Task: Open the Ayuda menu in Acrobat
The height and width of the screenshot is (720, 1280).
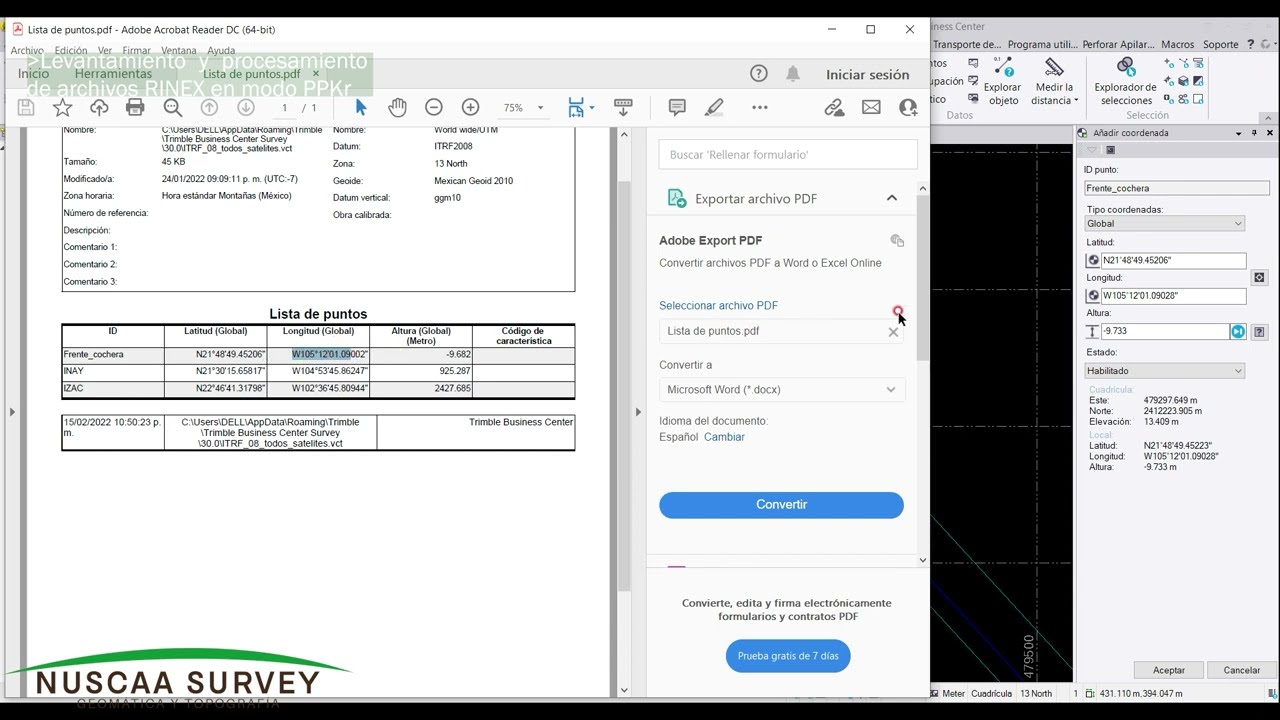Action: tap(221, 50)
